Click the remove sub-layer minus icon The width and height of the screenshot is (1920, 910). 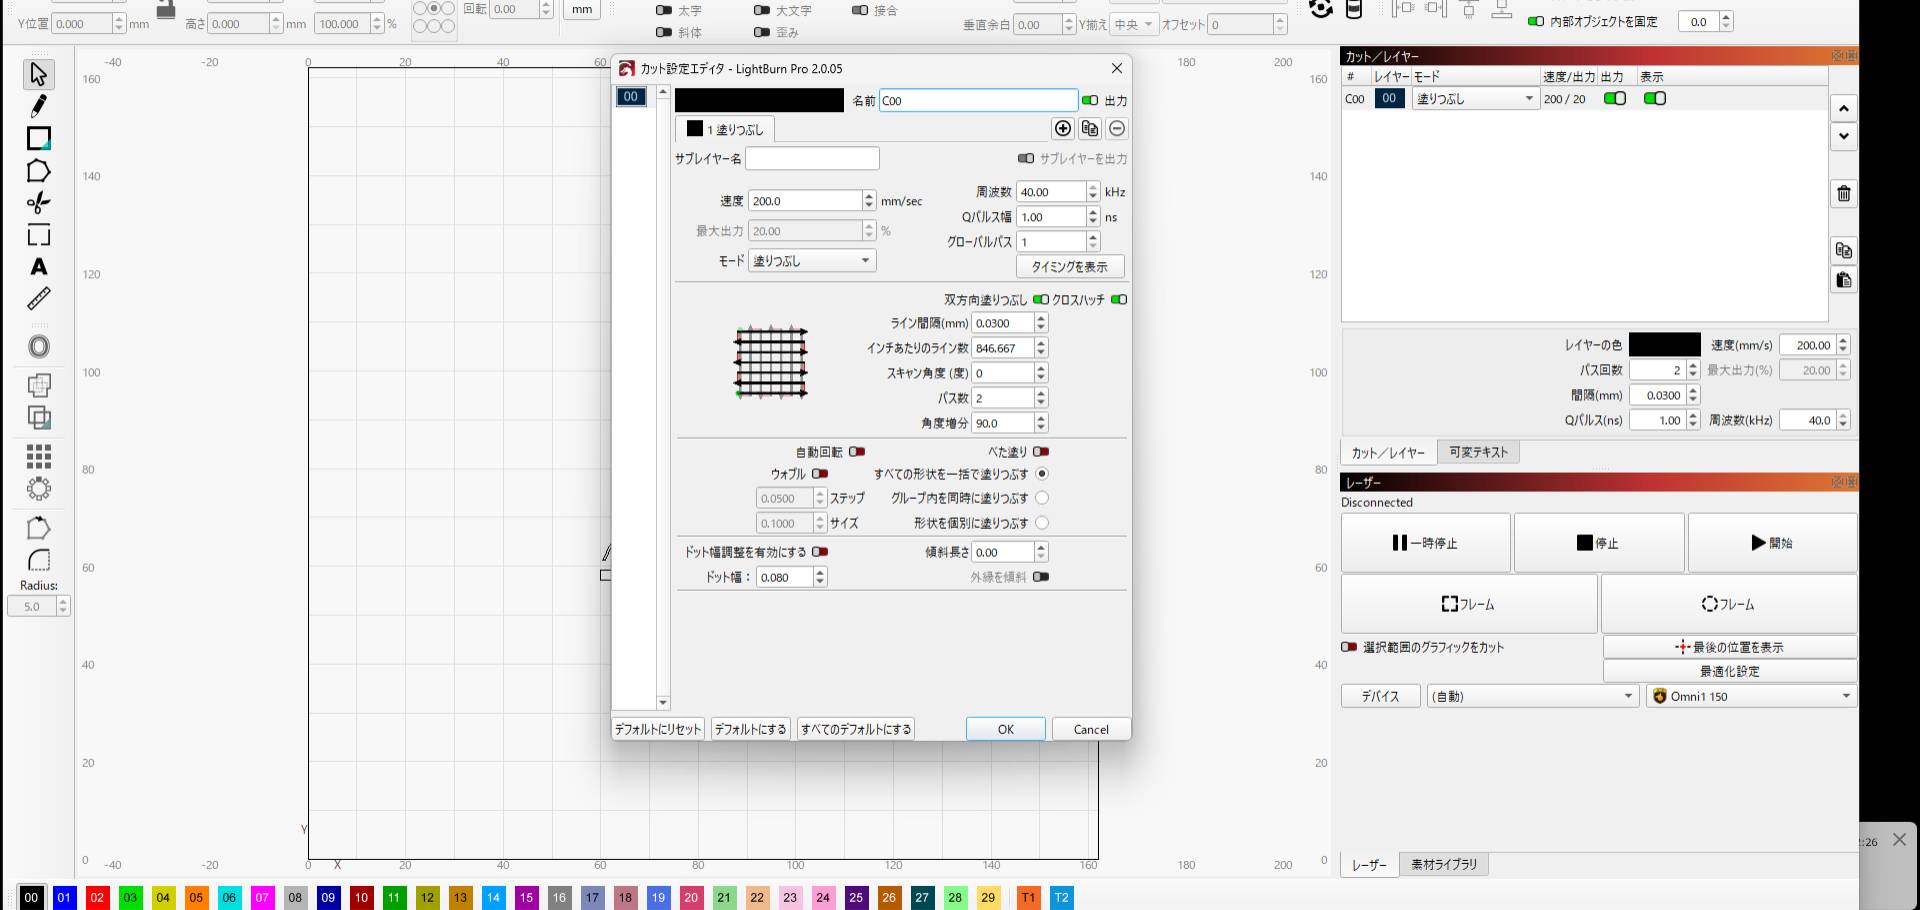[x=1117, y=129]
